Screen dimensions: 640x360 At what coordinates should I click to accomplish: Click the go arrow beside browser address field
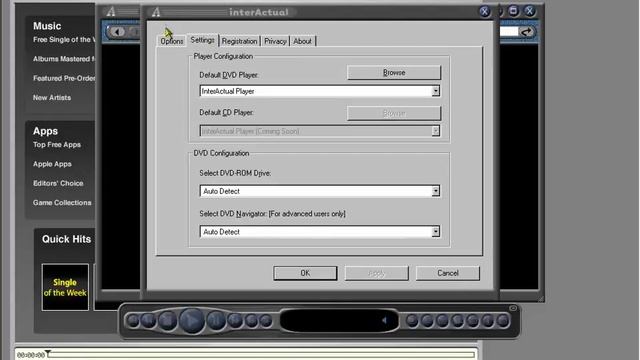click(527, 32)
